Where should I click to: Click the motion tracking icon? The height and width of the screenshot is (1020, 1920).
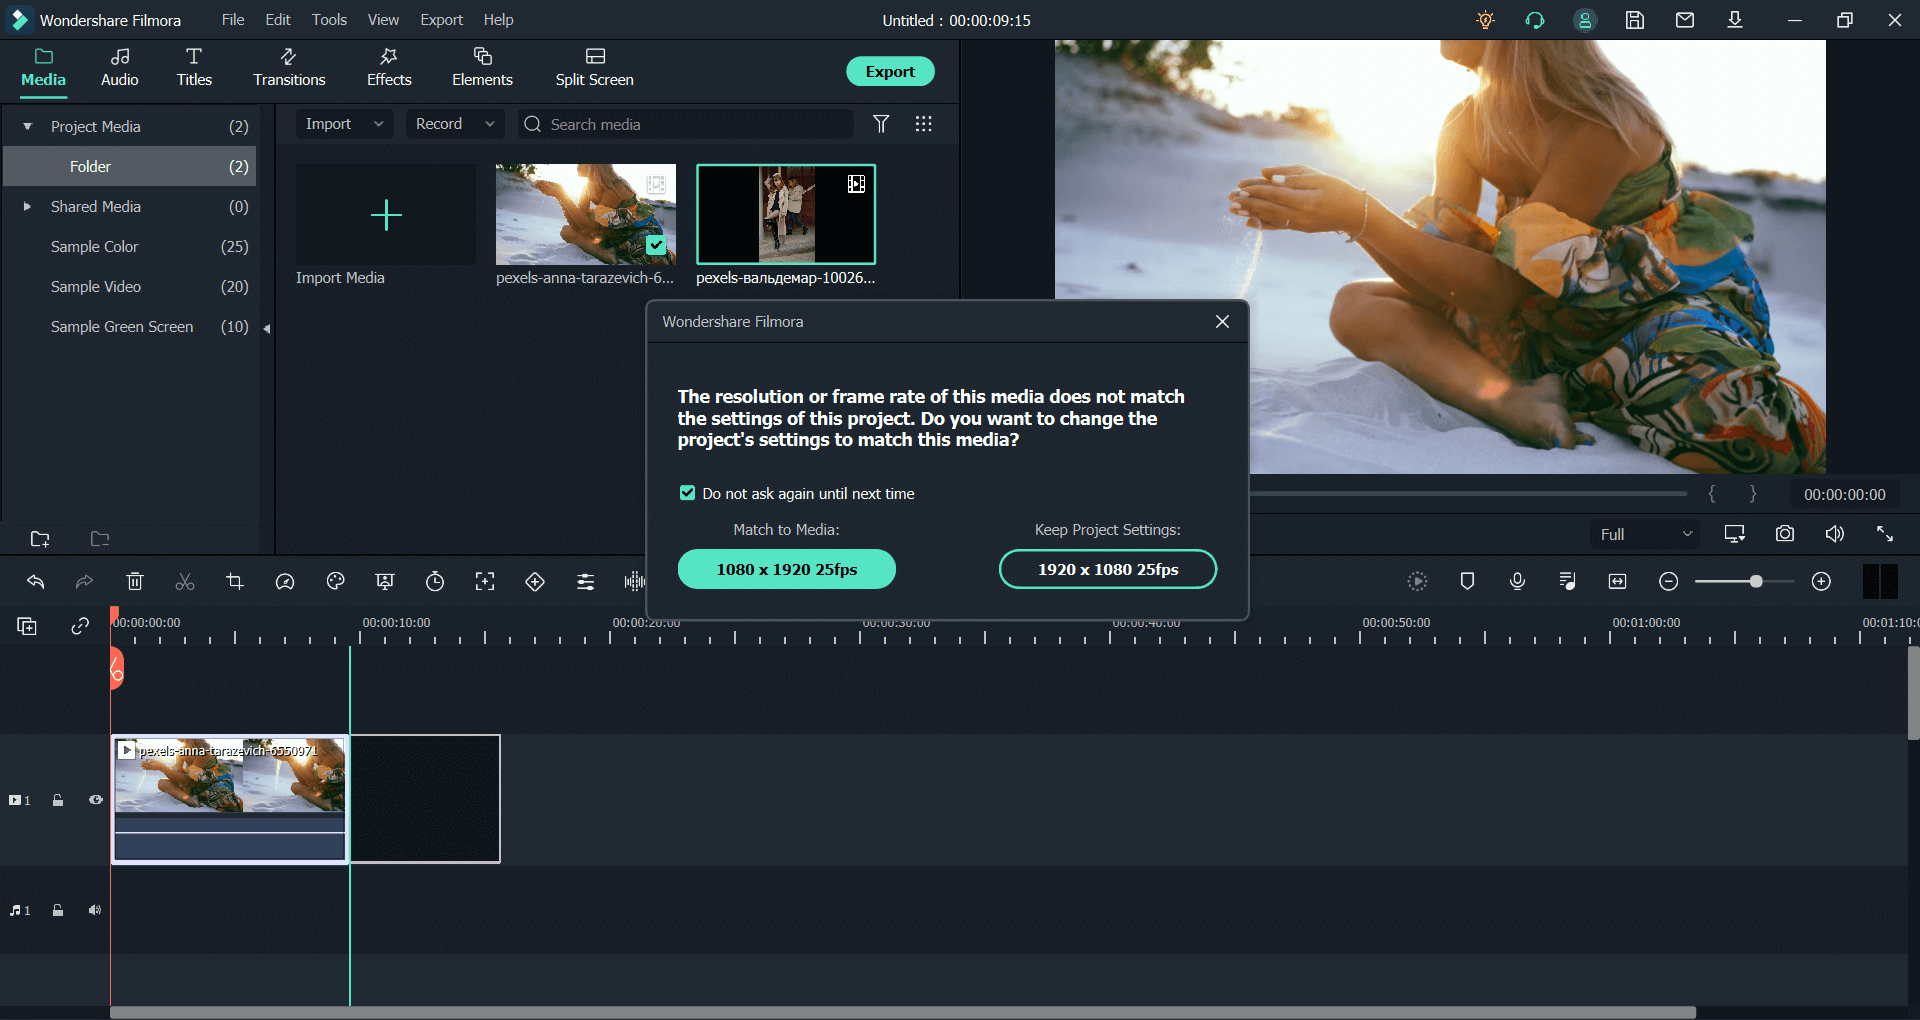[485, 581]
